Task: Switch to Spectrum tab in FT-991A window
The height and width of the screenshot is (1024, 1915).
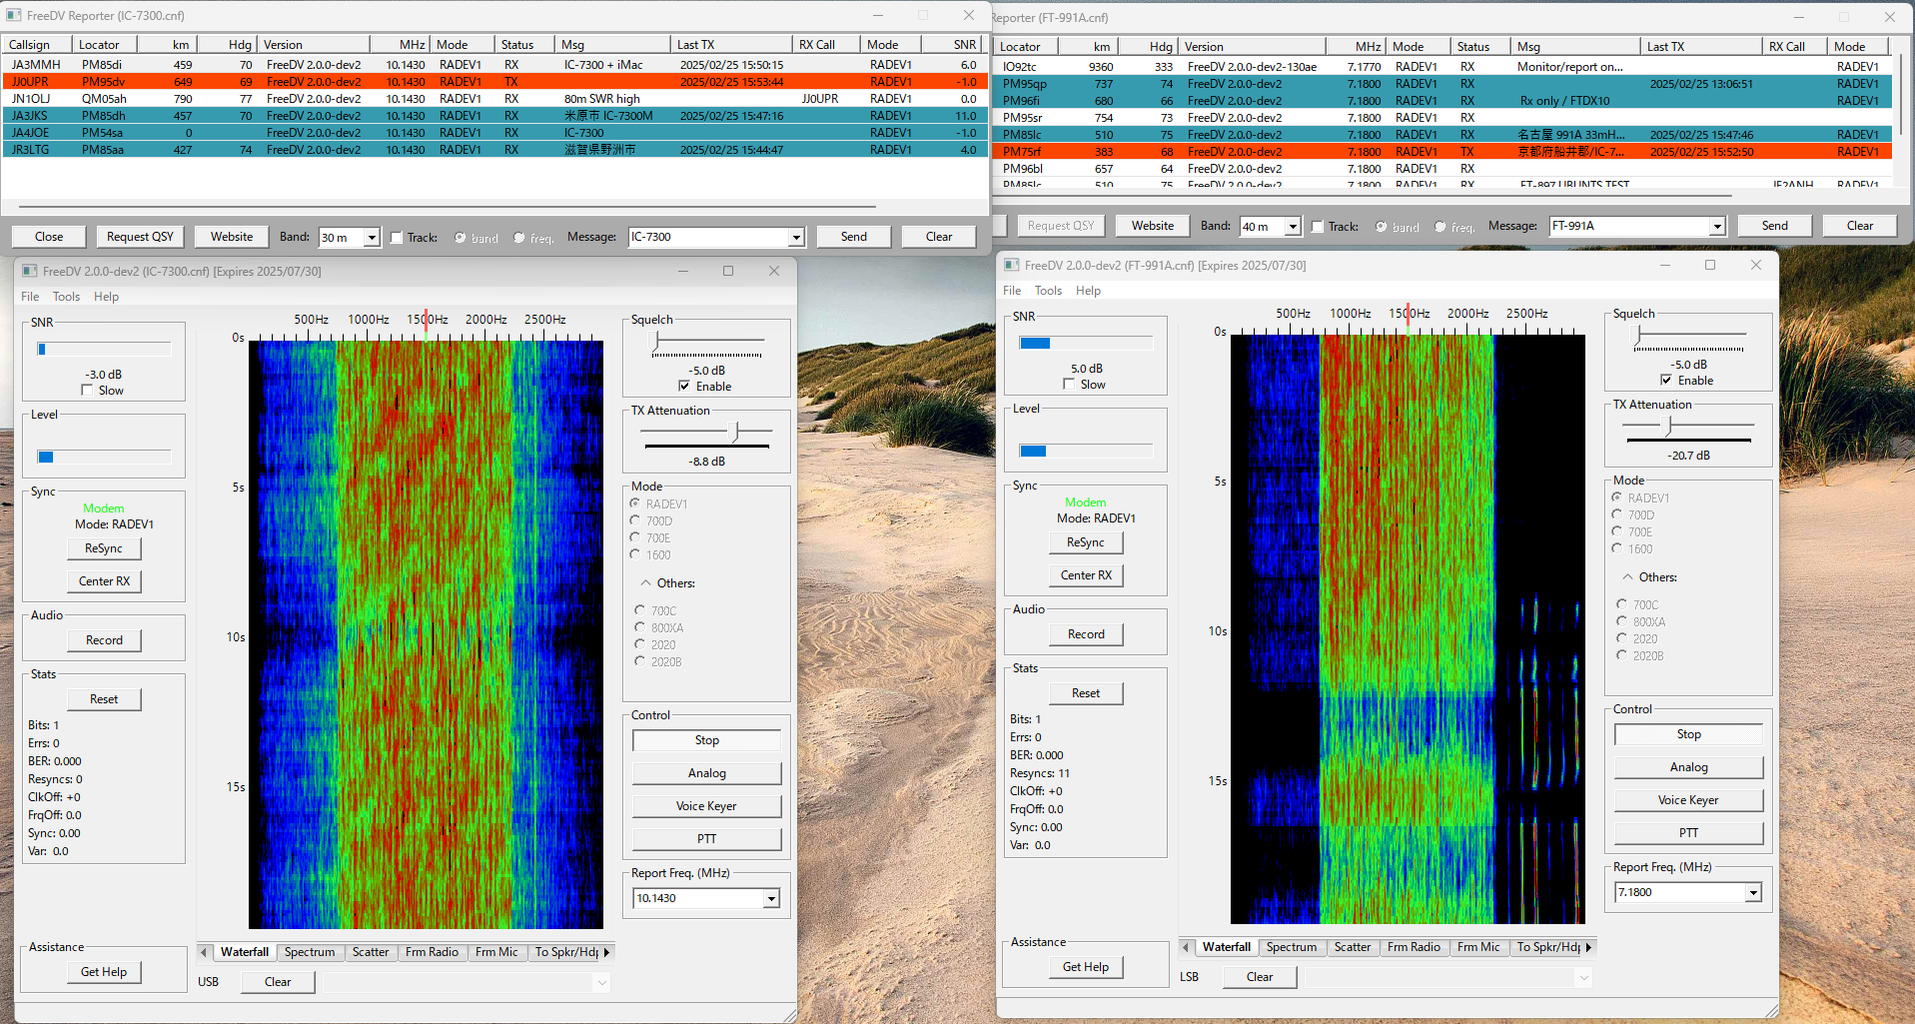Action: [1291, 947]
